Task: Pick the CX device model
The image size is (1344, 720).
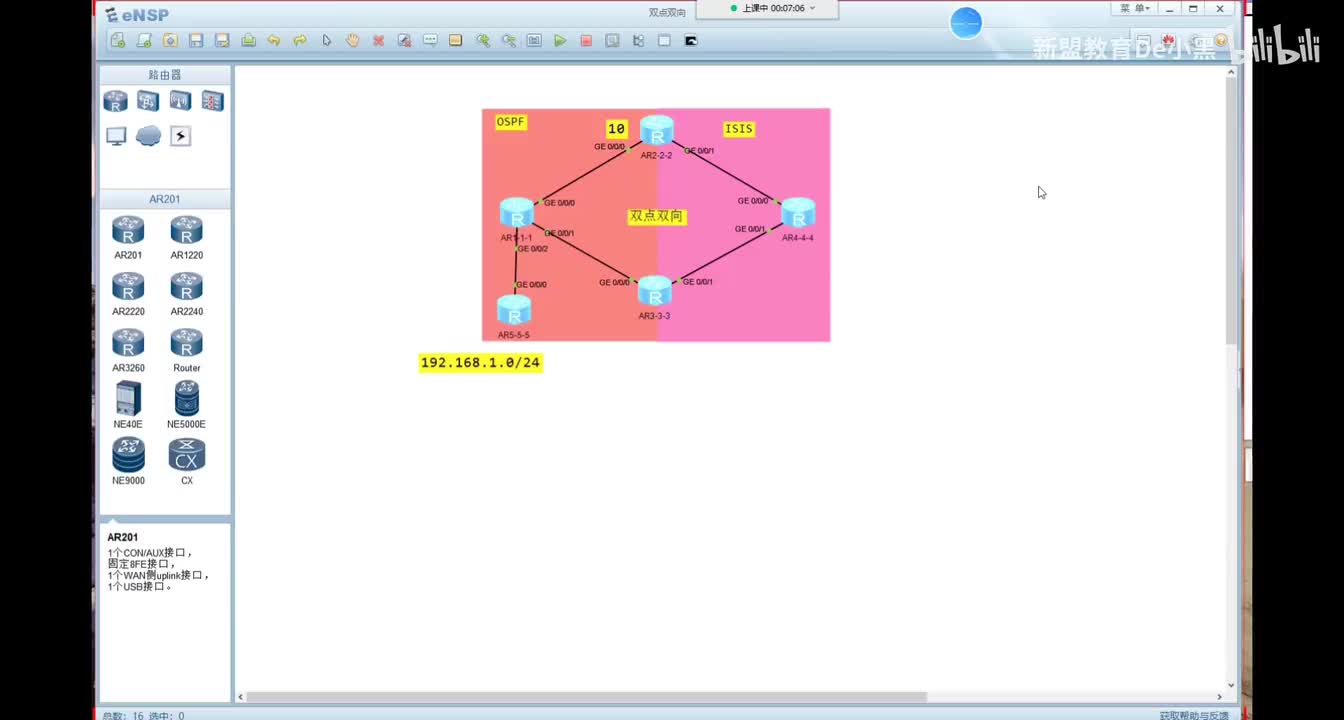Action: [187, 461]
